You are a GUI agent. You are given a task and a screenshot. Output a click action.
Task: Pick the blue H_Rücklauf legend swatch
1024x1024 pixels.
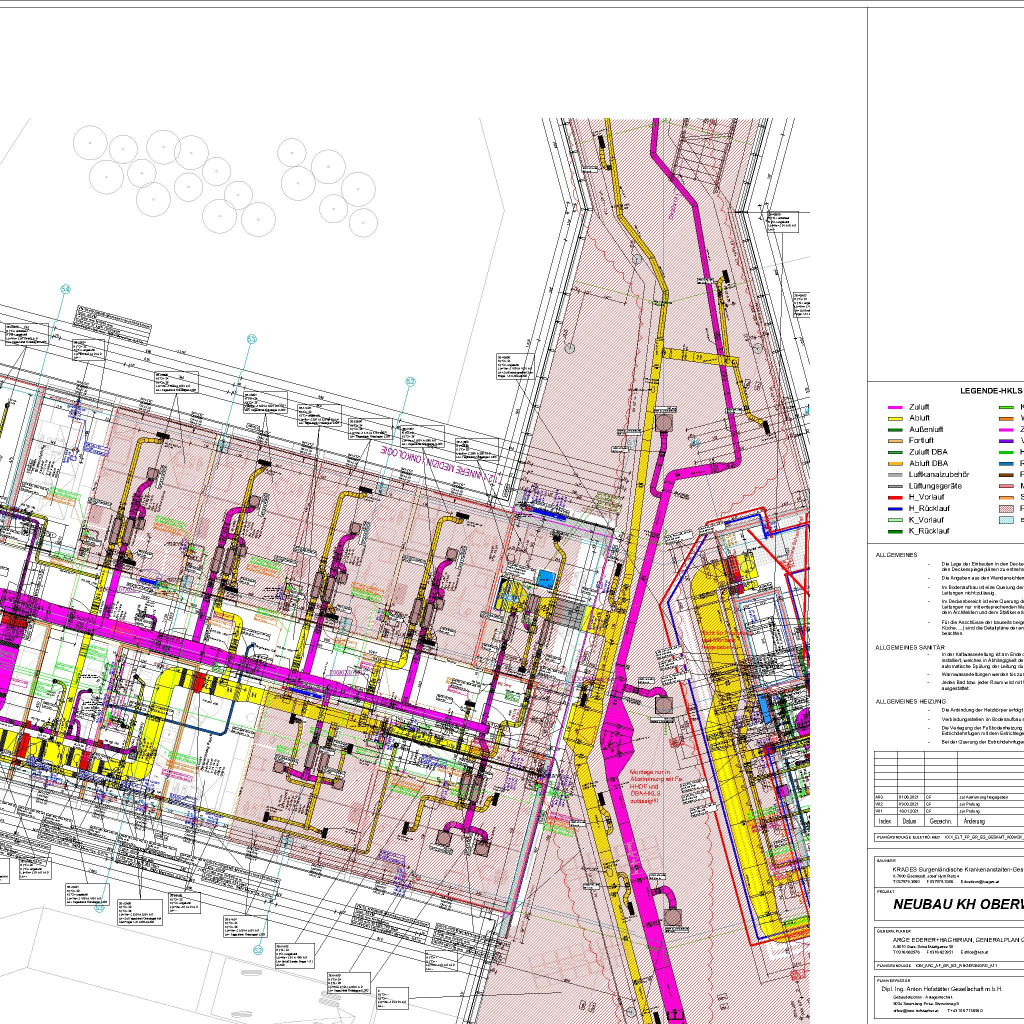895,507
